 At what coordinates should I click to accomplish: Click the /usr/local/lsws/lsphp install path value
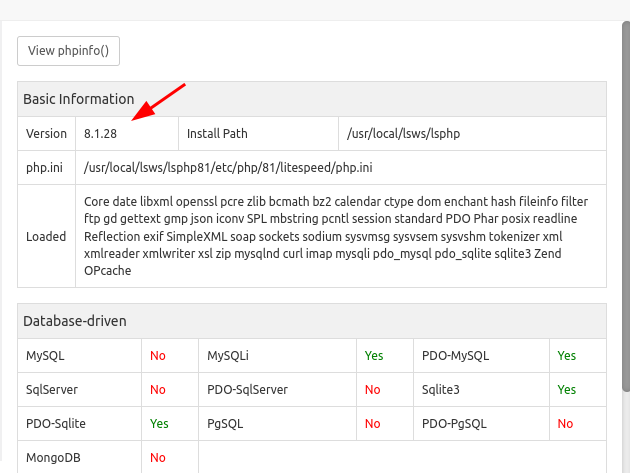[x=403, y=133]
